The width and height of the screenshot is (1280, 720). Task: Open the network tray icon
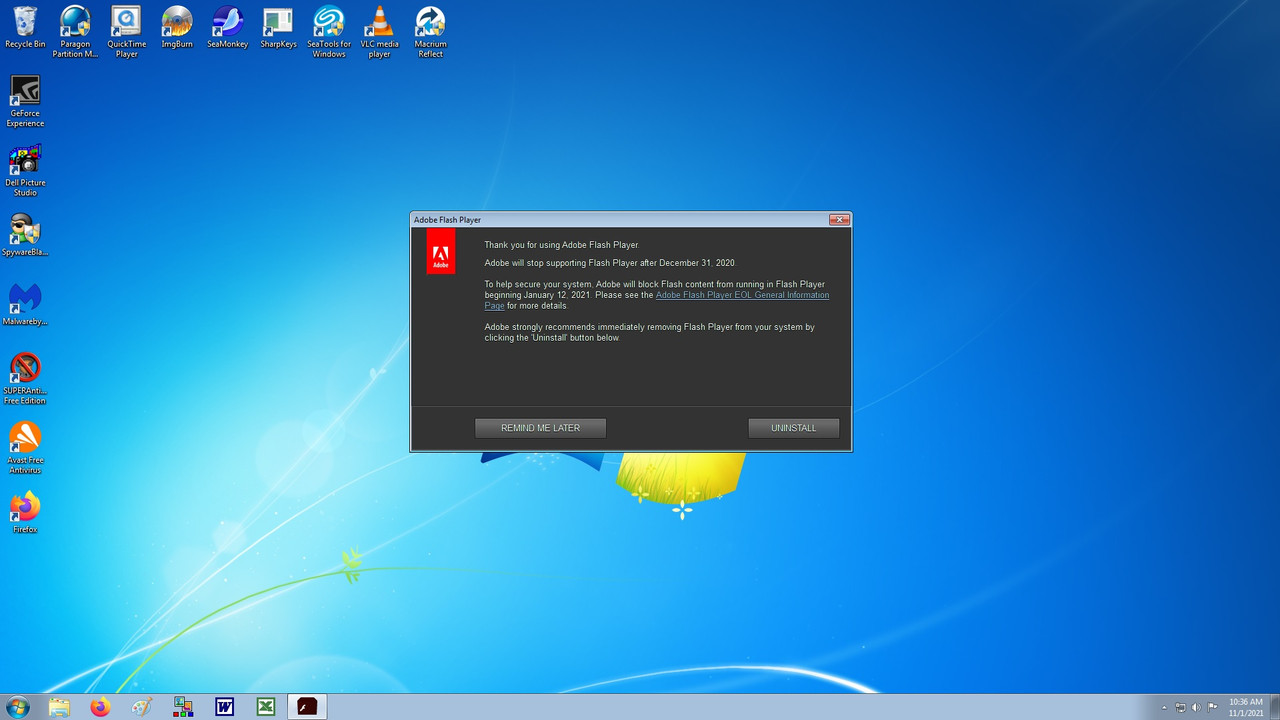click(1181, 708)
